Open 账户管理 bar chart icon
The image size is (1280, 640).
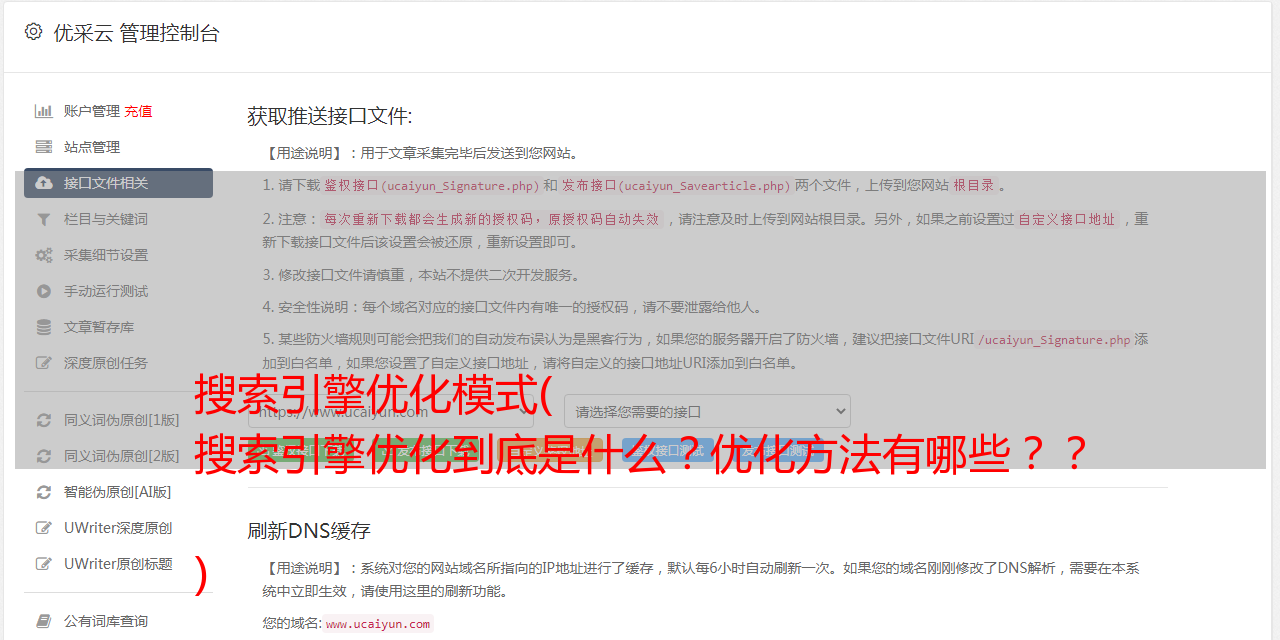coord(44,111)
